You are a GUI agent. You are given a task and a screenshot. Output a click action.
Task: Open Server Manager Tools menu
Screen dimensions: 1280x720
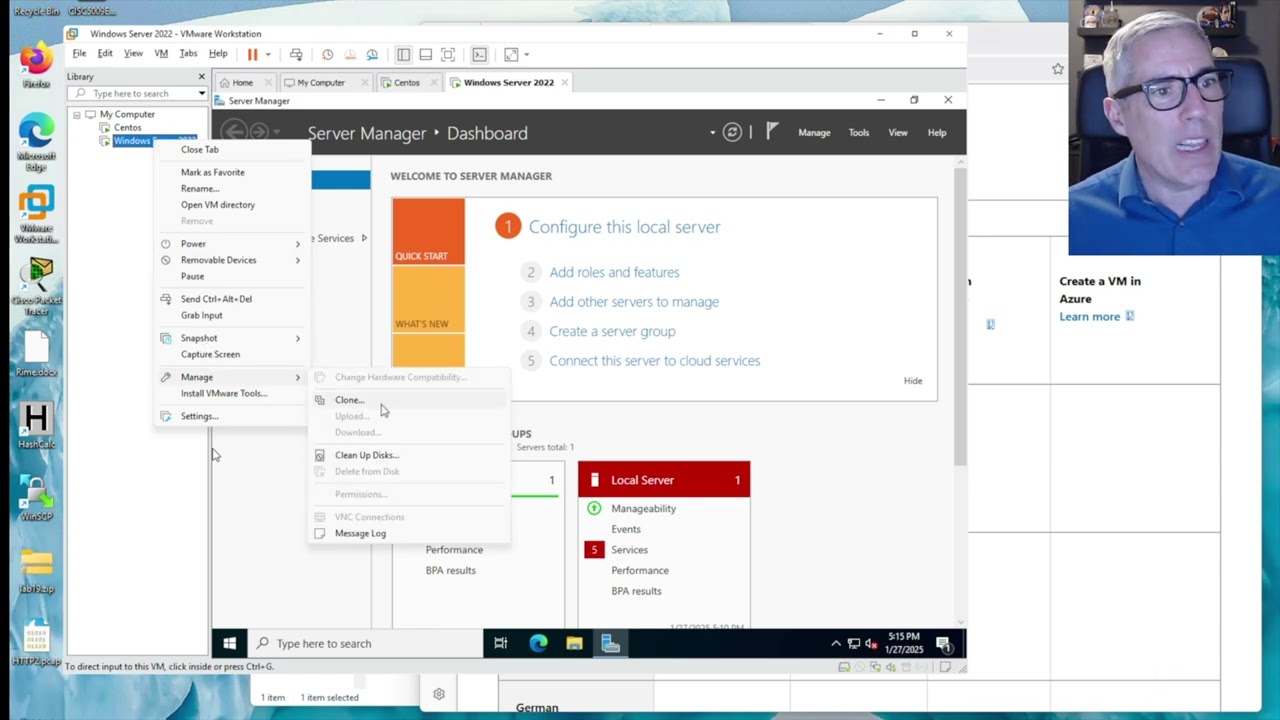click(859, 133)
